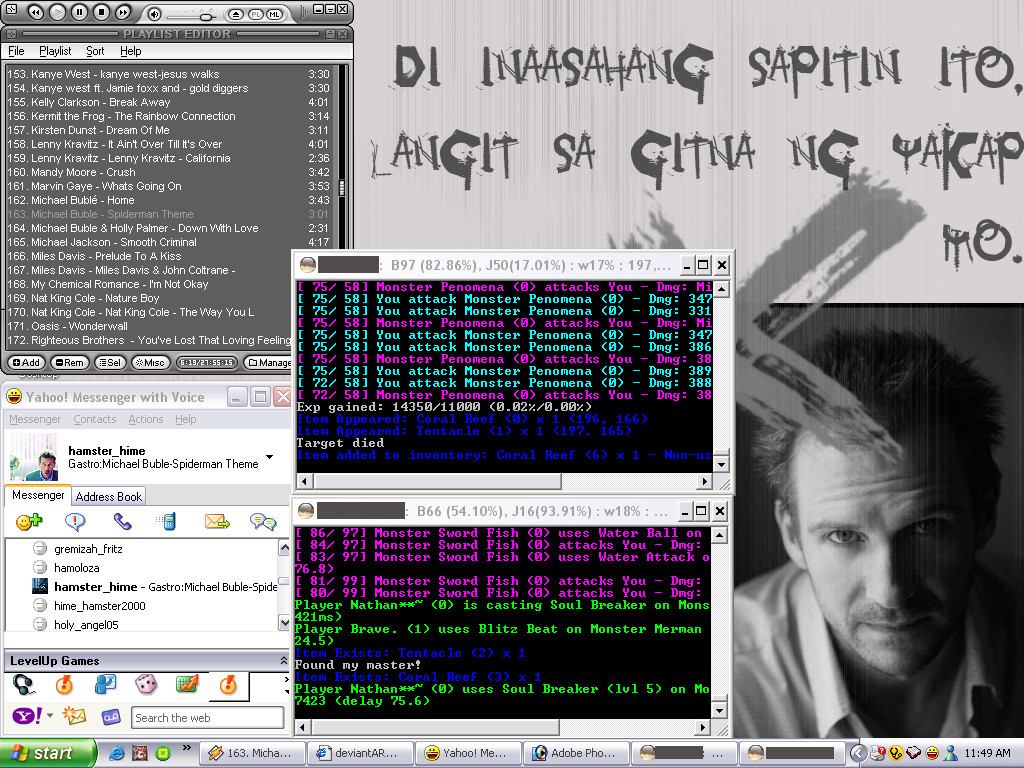Select track 153 Kanye West jesus walks

170,74
